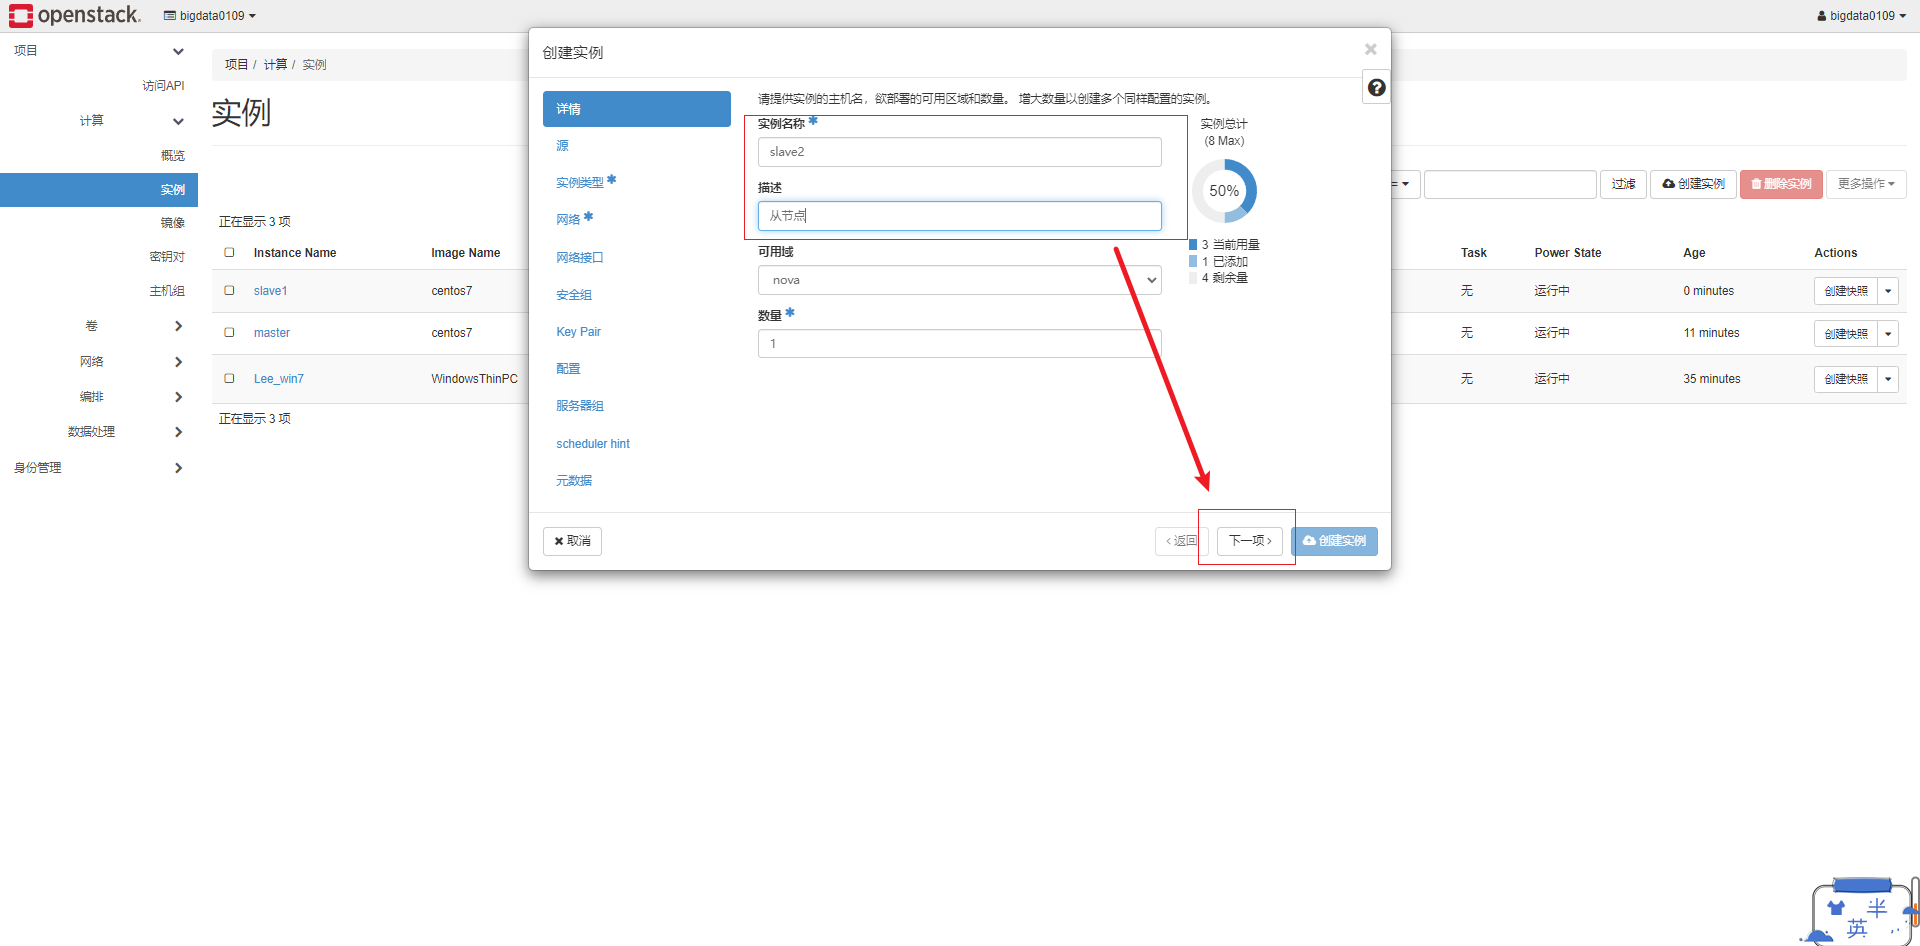1920x946 pixels.
Task: Click 创建快照 for the Lee_win7 row
Action: [1846, 379]
